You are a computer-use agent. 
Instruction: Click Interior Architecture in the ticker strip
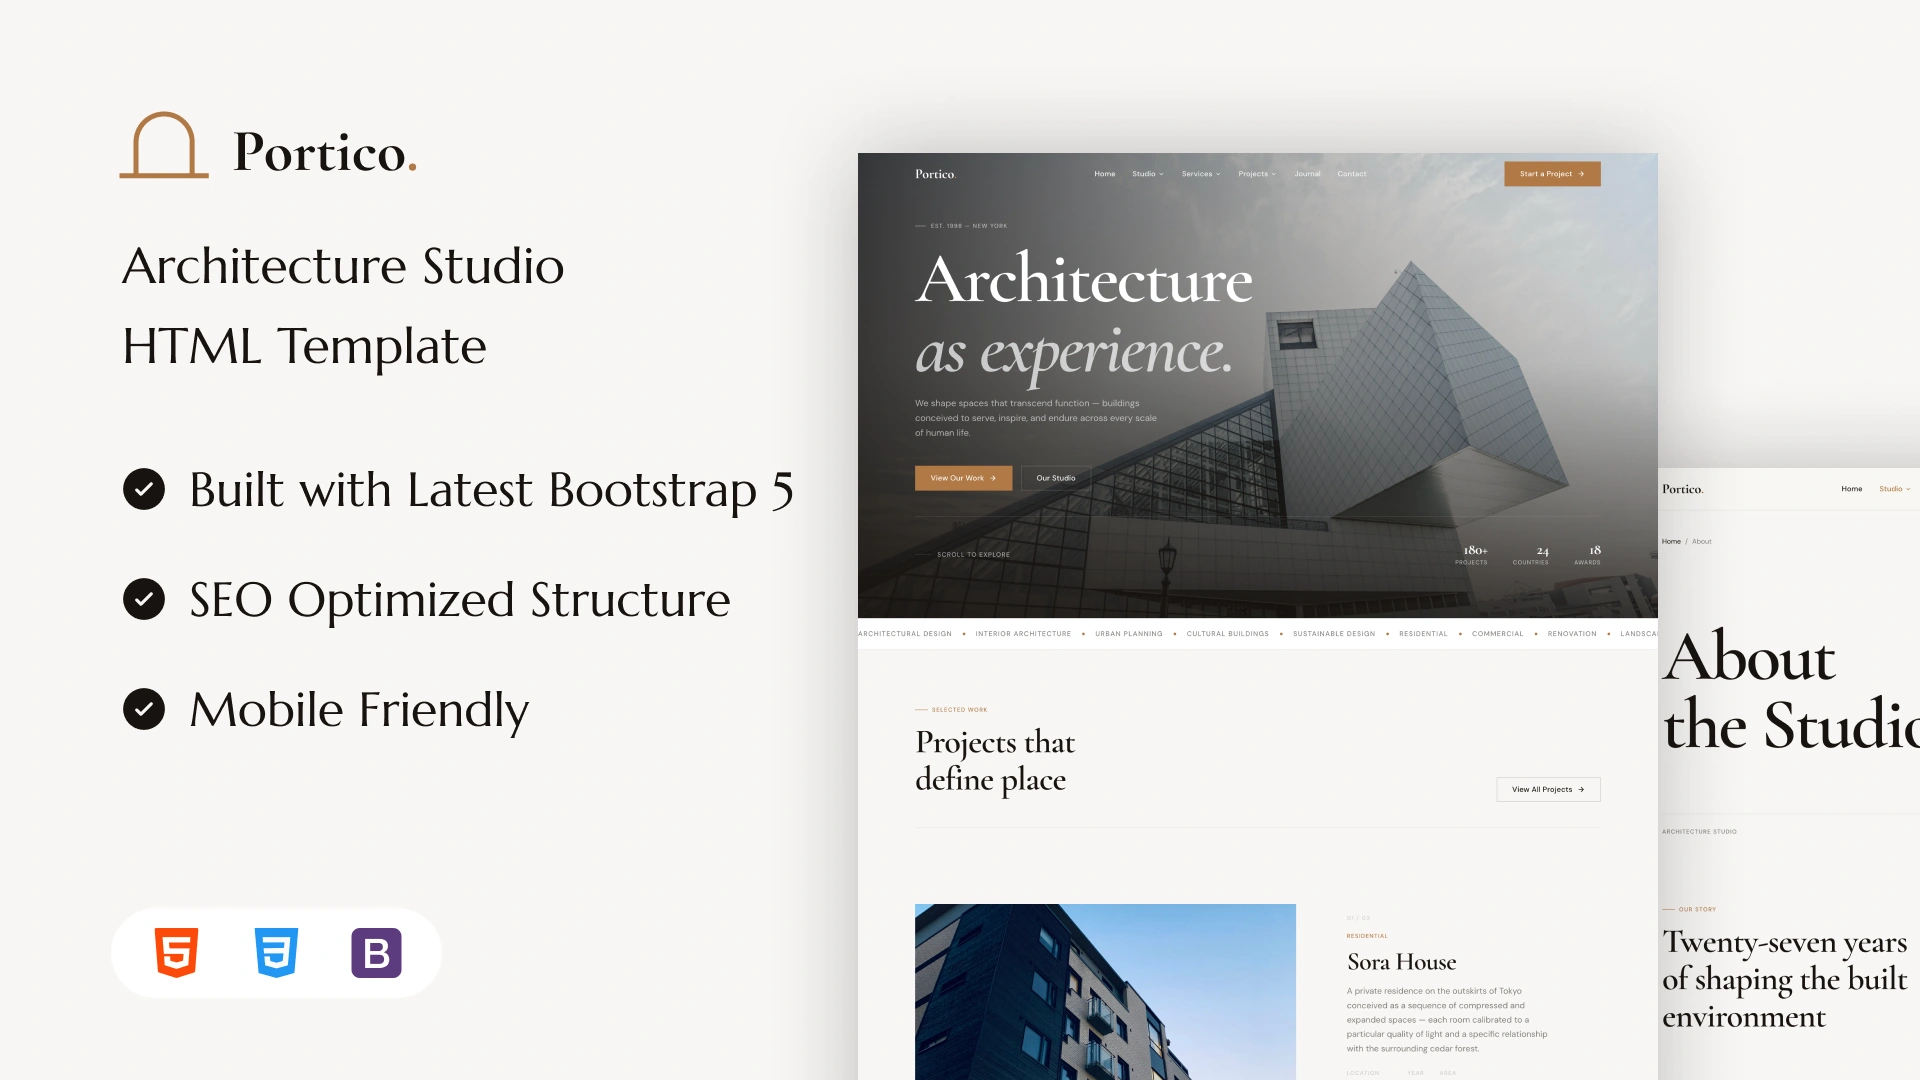click(1023, 634)
